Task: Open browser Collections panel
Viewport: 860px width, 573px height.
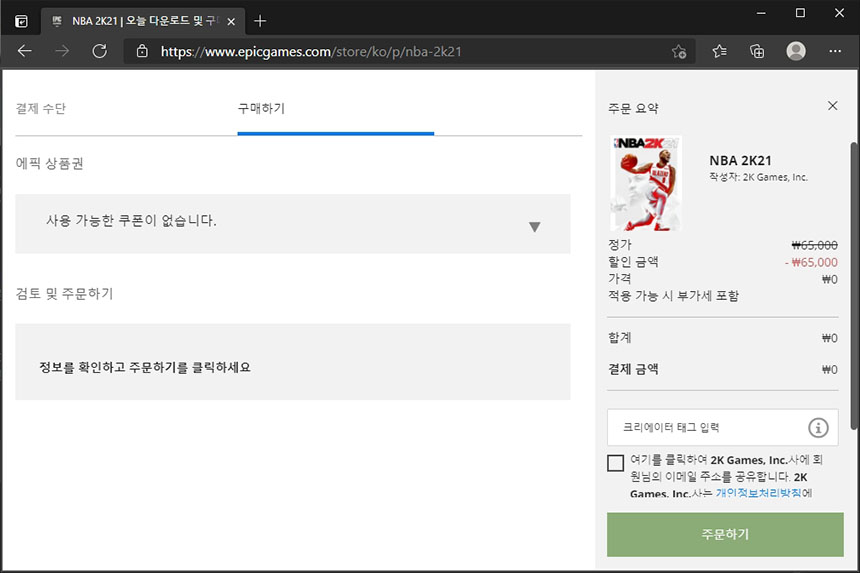Action: click(x=757, y=51)
